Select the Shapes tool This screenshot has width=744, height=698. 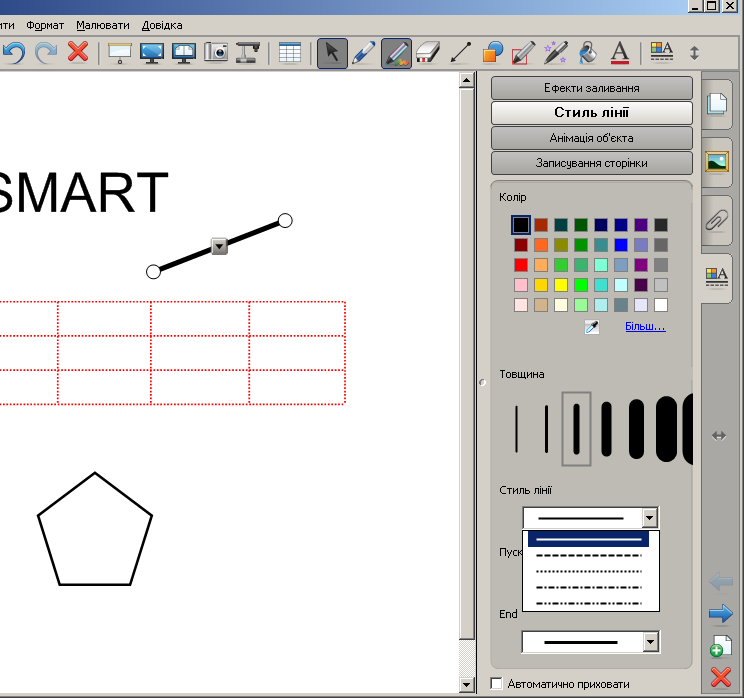(x=493, y=52)
